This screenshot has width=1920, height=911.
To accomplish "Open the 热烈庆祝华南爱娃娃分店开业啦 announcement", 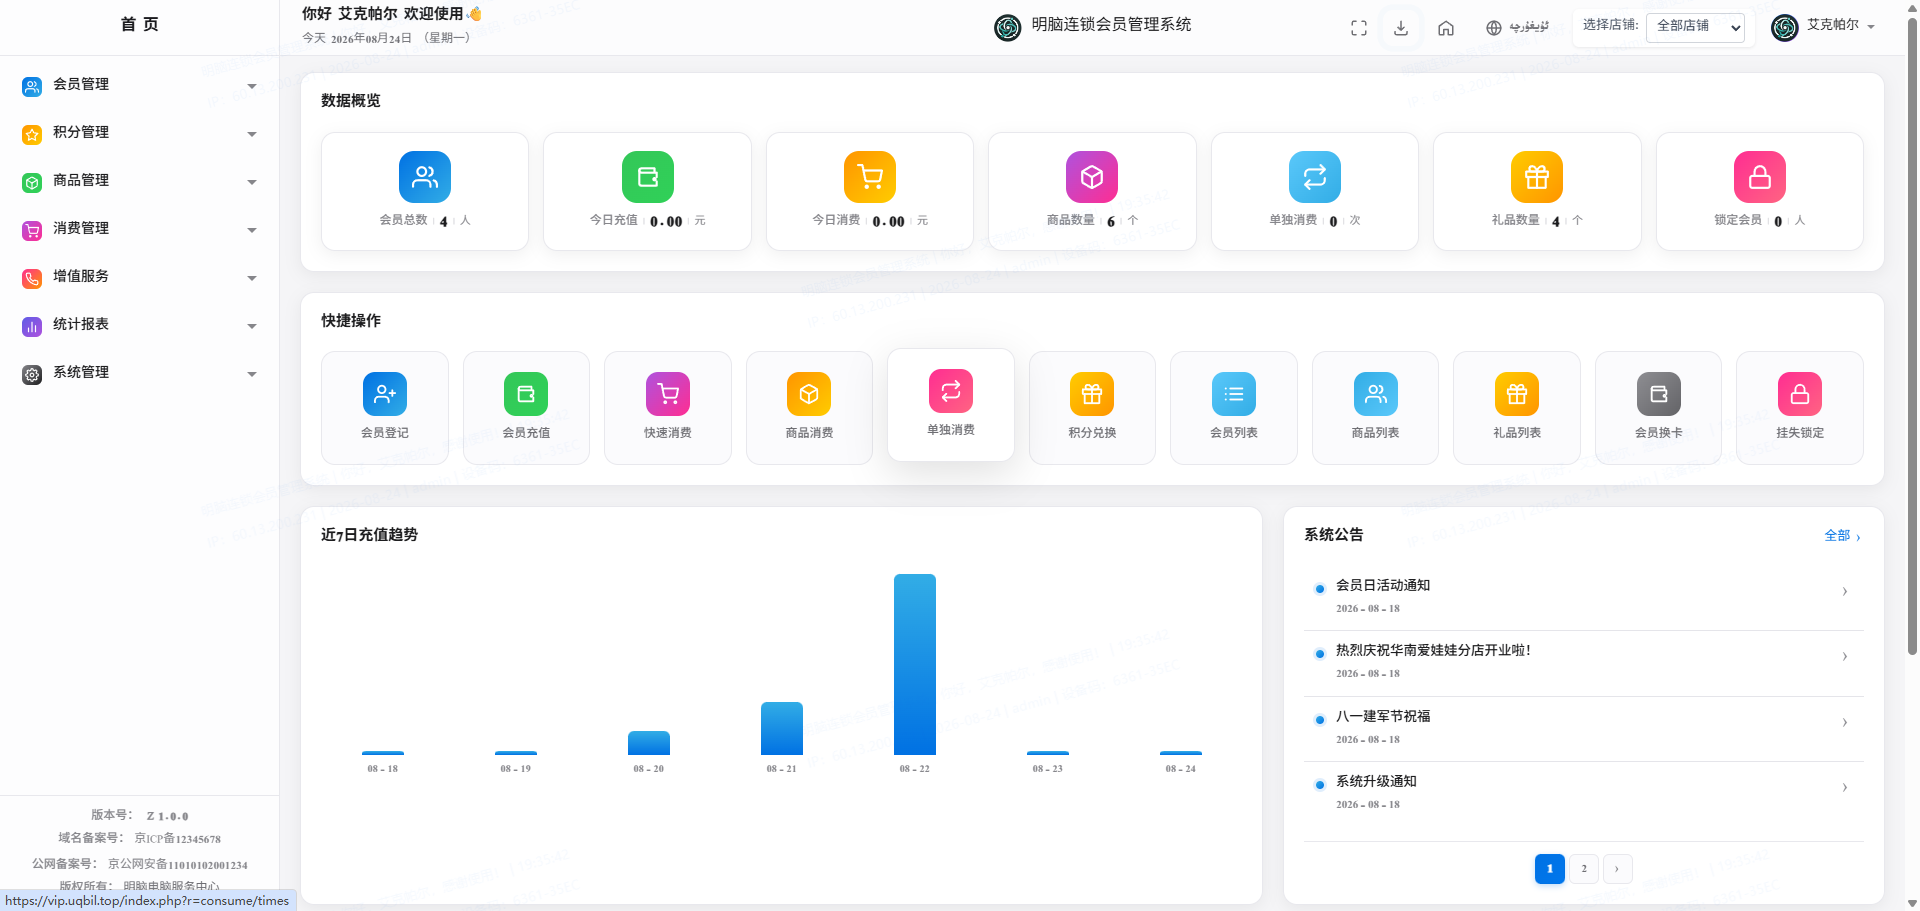I will pos(1583,662).
